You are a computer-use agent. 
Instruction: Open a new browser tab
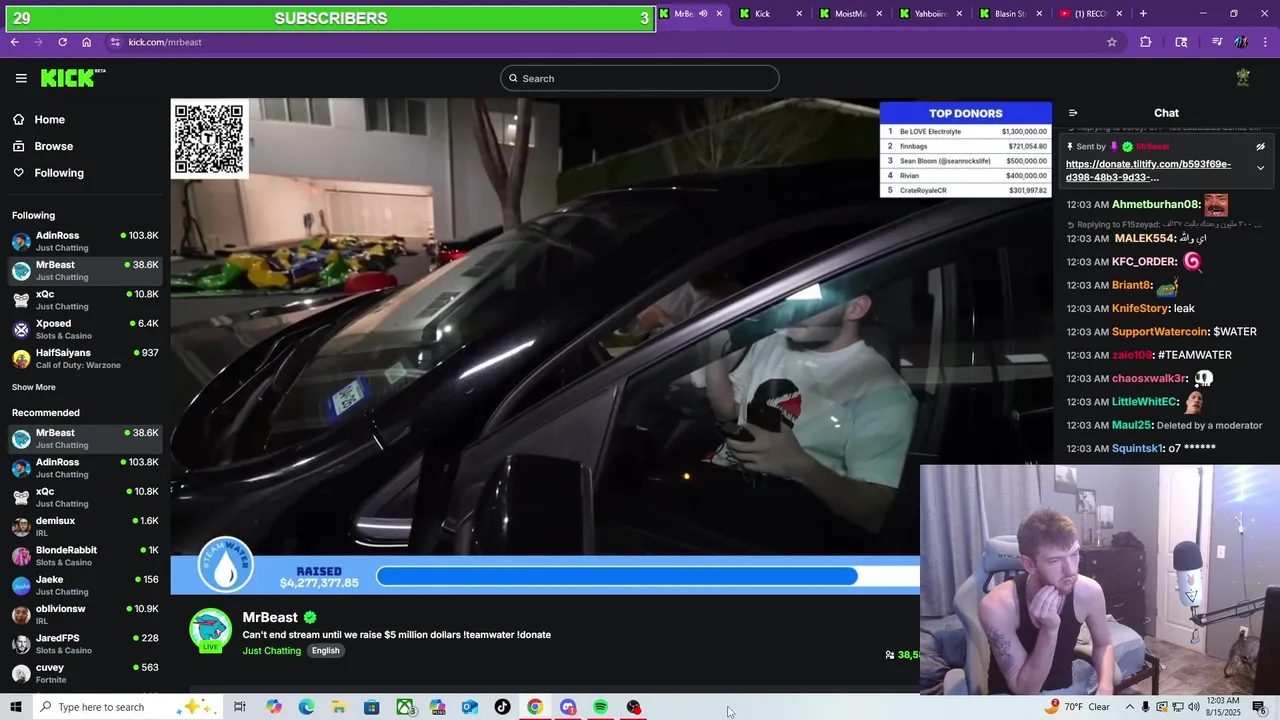[1143, 14]
